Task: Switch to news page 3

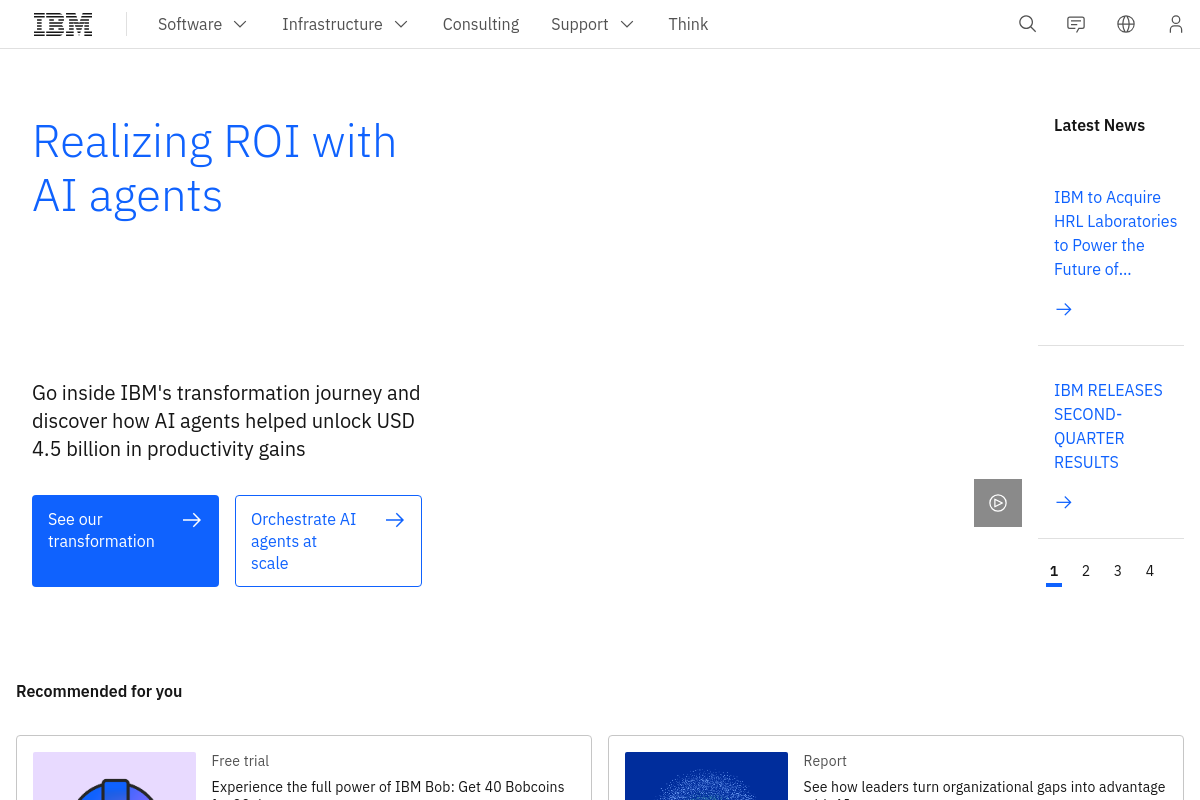Action: pyautogui.click(x=1118, y=571)
